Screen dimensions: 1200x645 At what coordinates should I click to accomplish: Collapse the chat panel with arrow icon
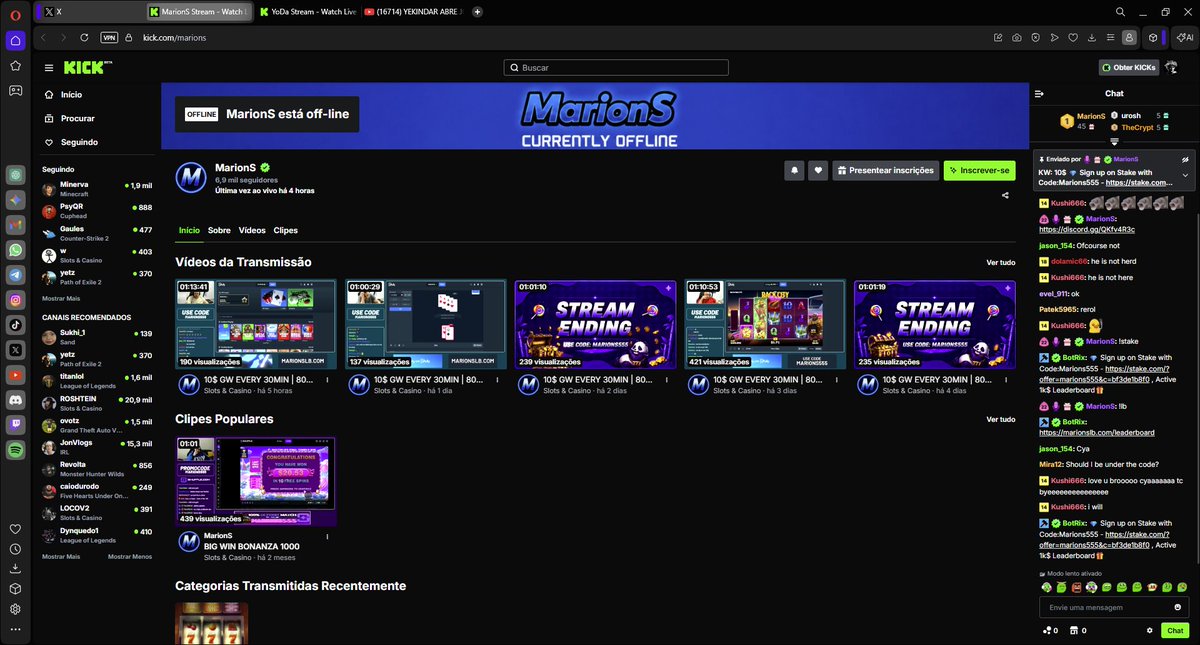pyautogui.click(x=1040, y=94)
